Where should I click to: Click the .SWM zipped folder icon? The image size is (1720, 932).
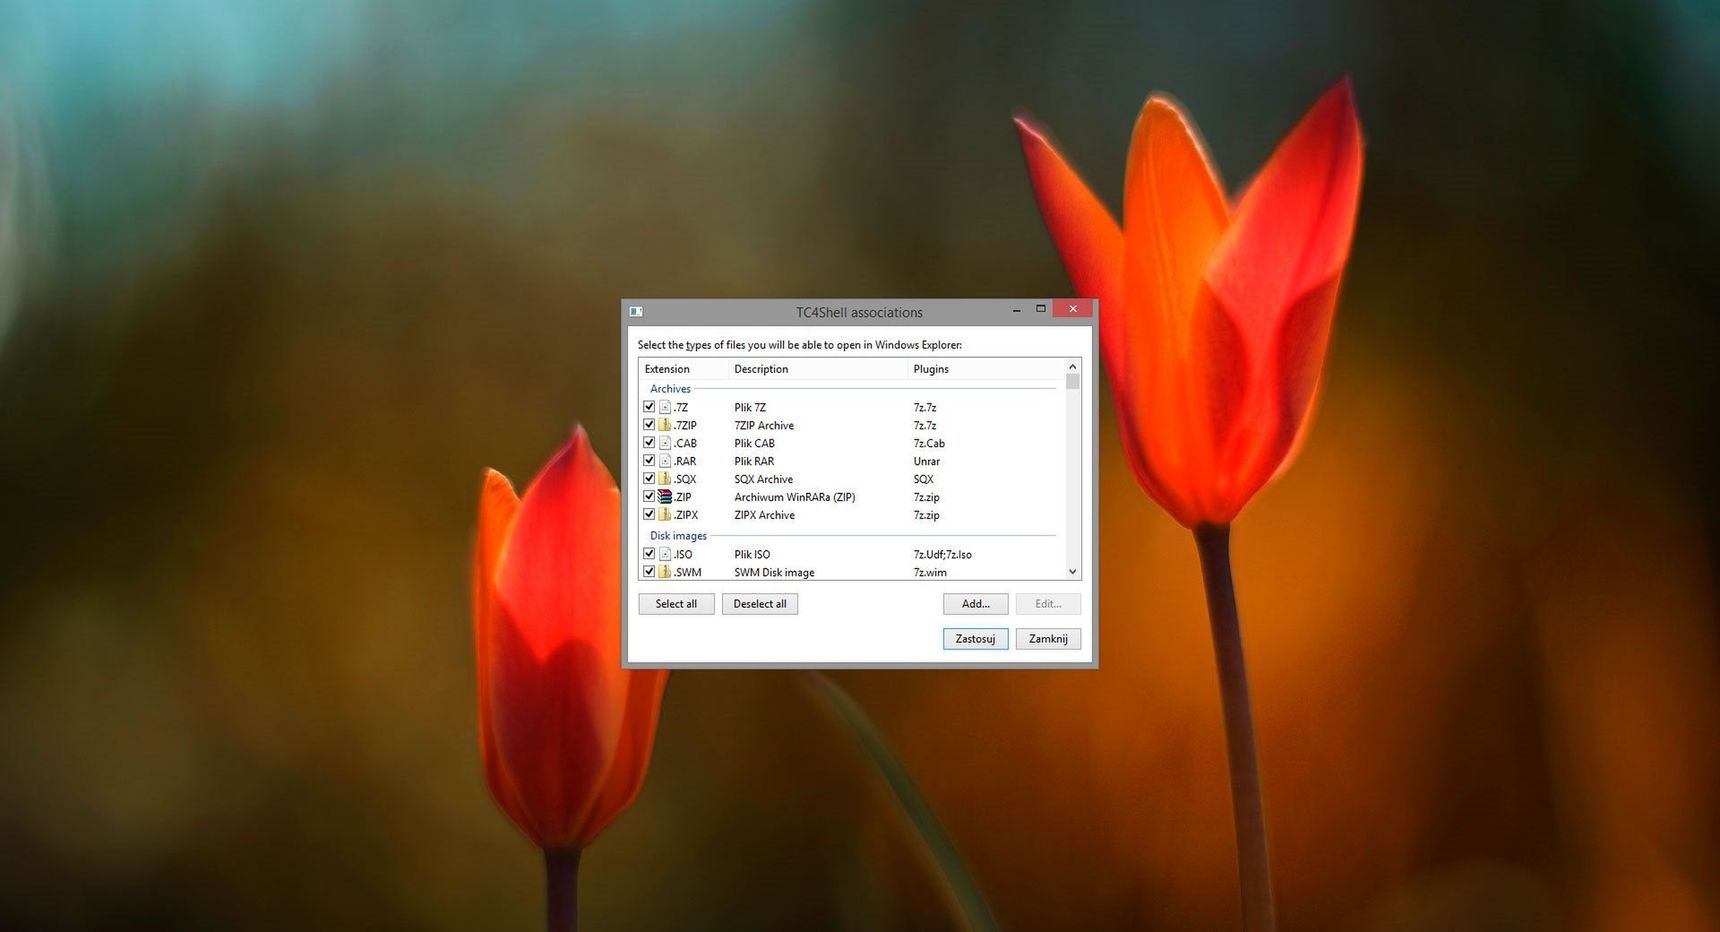[665, 572]
